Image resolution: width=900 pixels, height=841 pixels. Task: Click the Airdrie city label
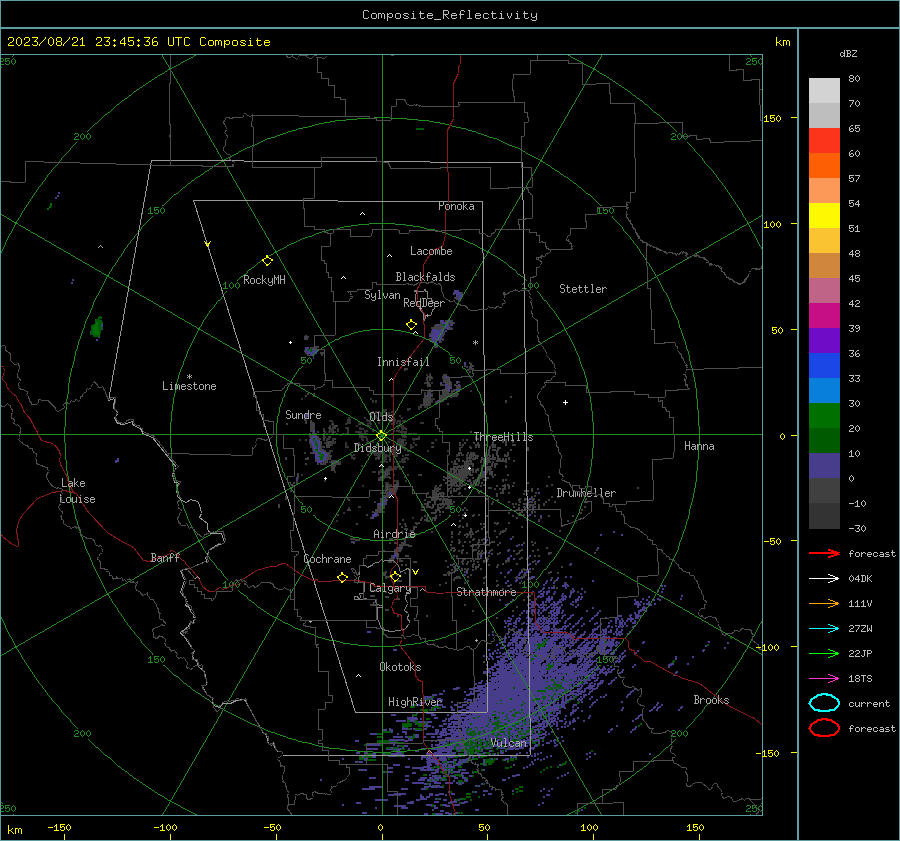[x=394, y=534]
